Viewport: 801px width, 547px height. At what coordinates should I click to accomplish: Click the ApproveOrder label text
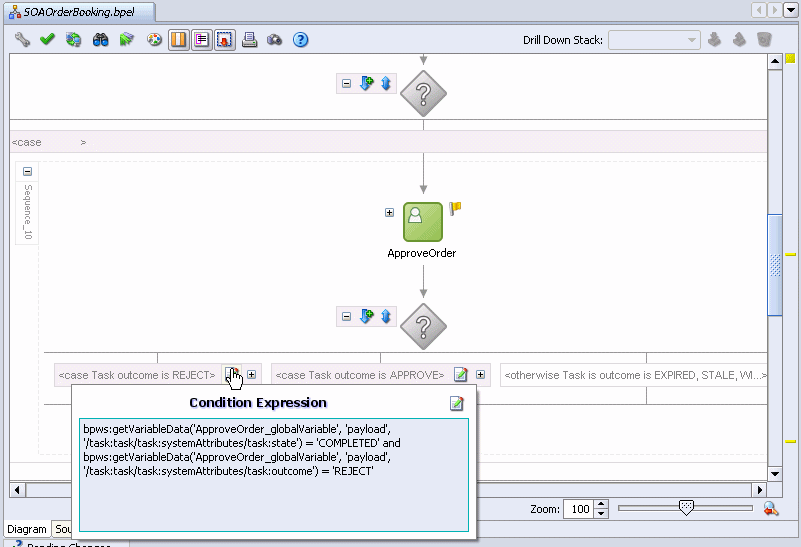tap(421, 253)
